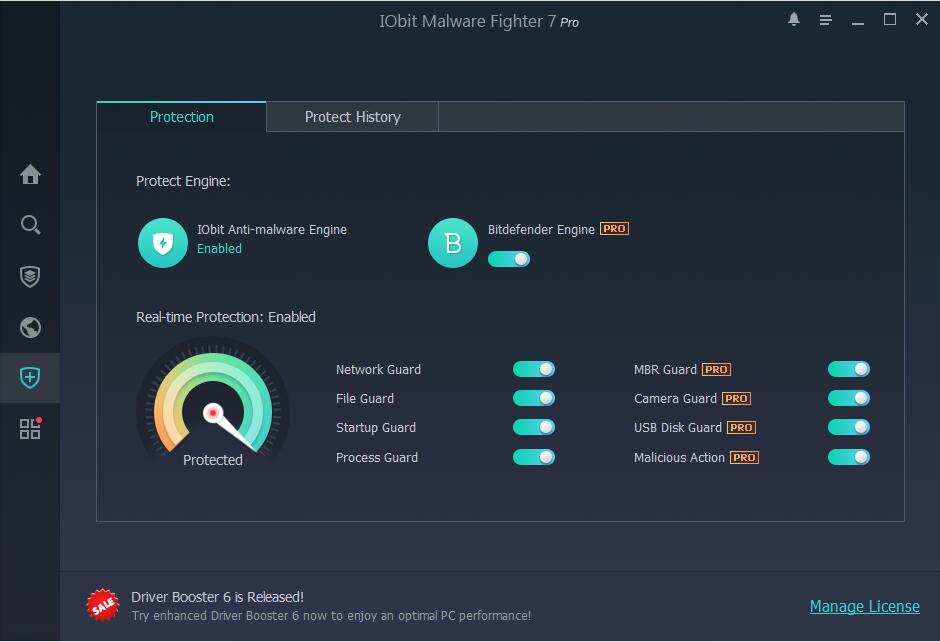Screen dimensions: 940x642
Task: Disable the Network Guard switch
Action: coord(534,369)
